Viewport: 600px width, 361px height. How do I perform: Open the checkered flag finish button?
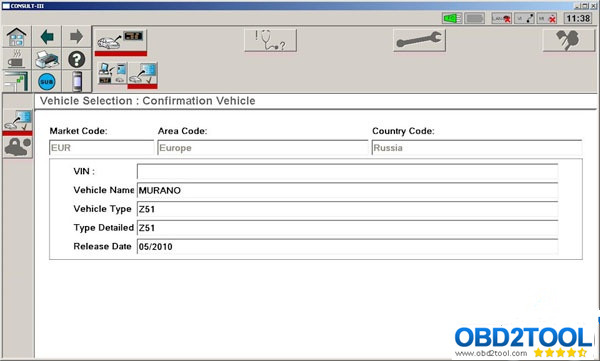click(569, 40)
